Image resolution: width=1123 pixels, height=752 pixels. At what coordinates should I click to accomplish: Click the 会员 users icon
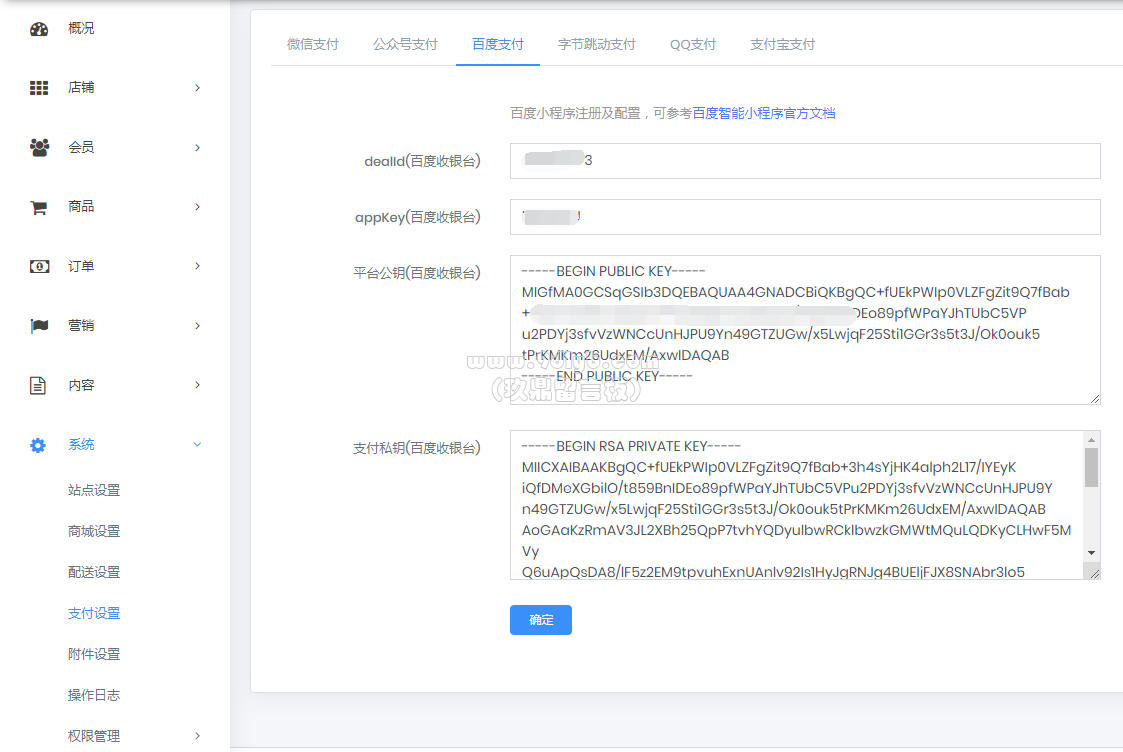(x=39, y=148)
